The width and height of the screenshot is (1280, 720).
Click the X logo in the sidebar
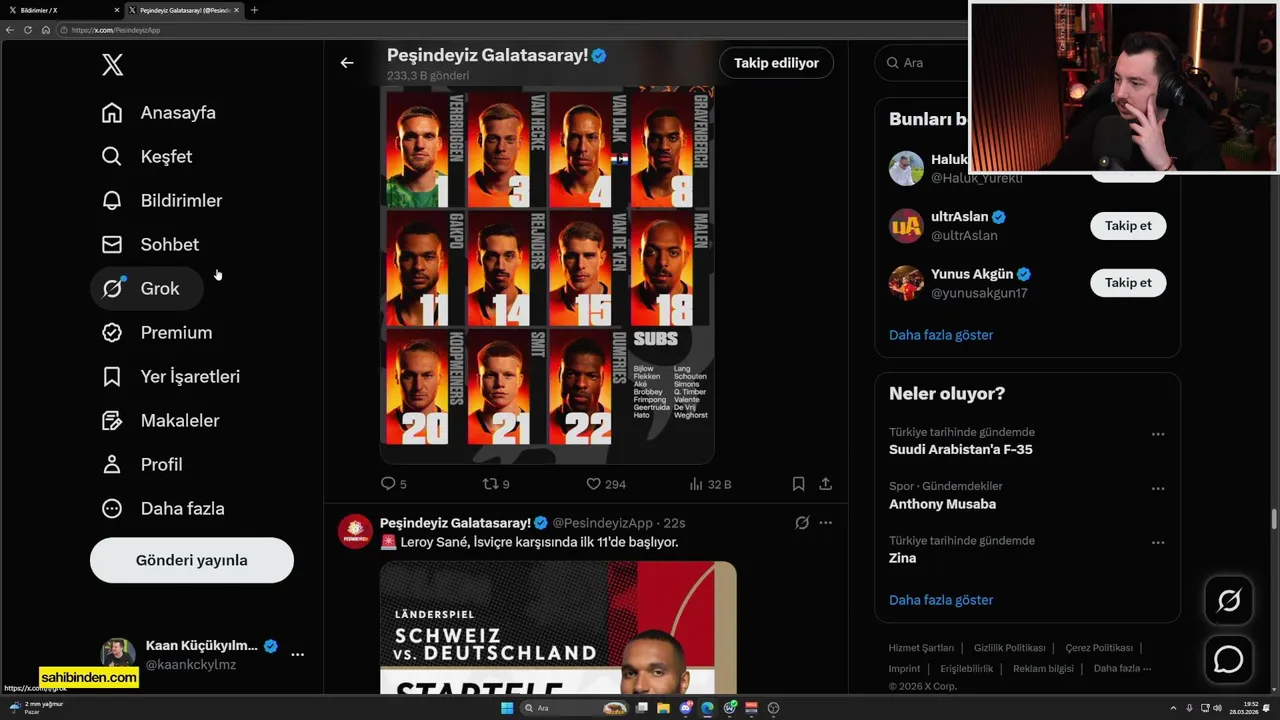pos(113,65)
